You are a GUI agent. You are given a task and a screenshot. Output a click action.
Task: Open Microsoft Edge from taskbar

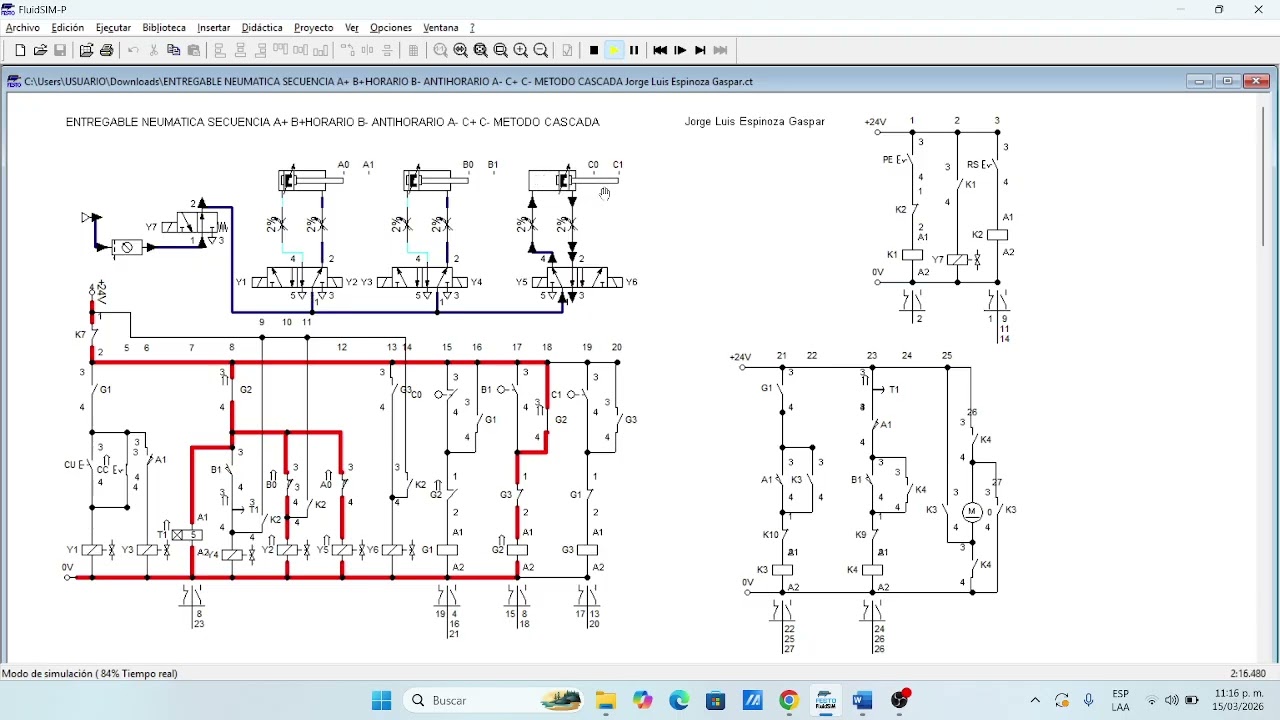coord(679,701)
